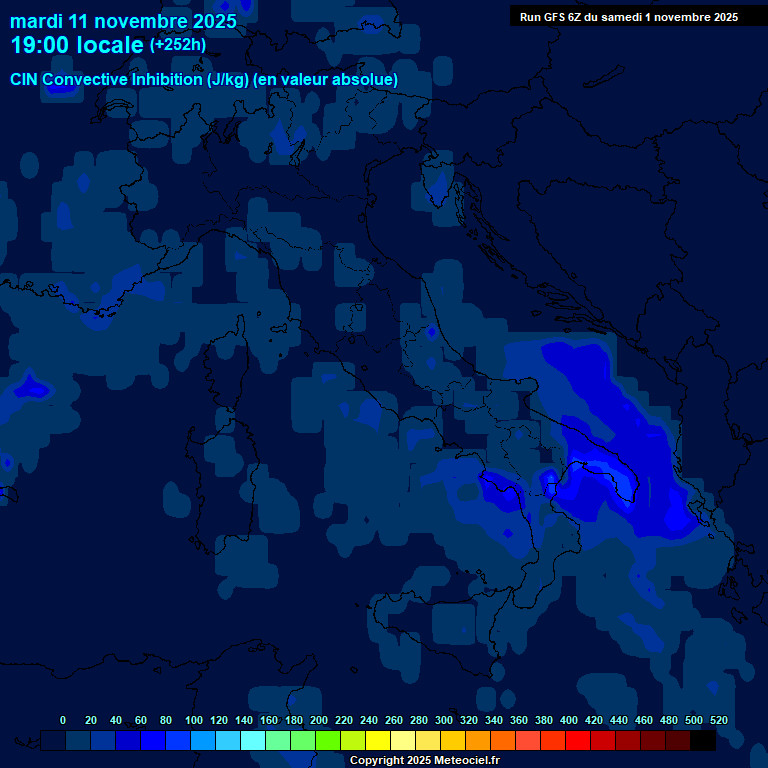The width and height of the screenshot is (768, 768).
Task: Pick the cyan swatch in the color scale
Action: 253,741
